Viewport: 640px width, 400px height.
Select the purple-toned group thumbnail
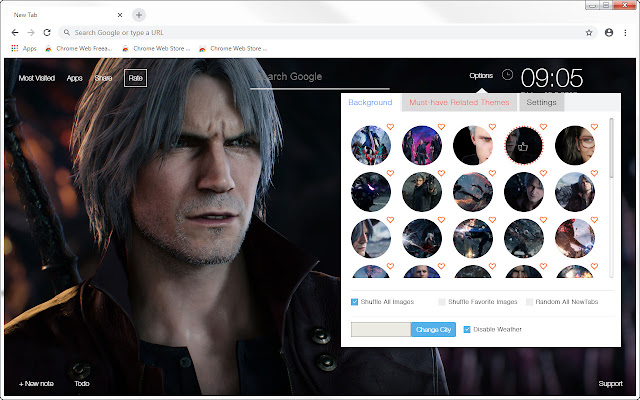tap(422, 145)
